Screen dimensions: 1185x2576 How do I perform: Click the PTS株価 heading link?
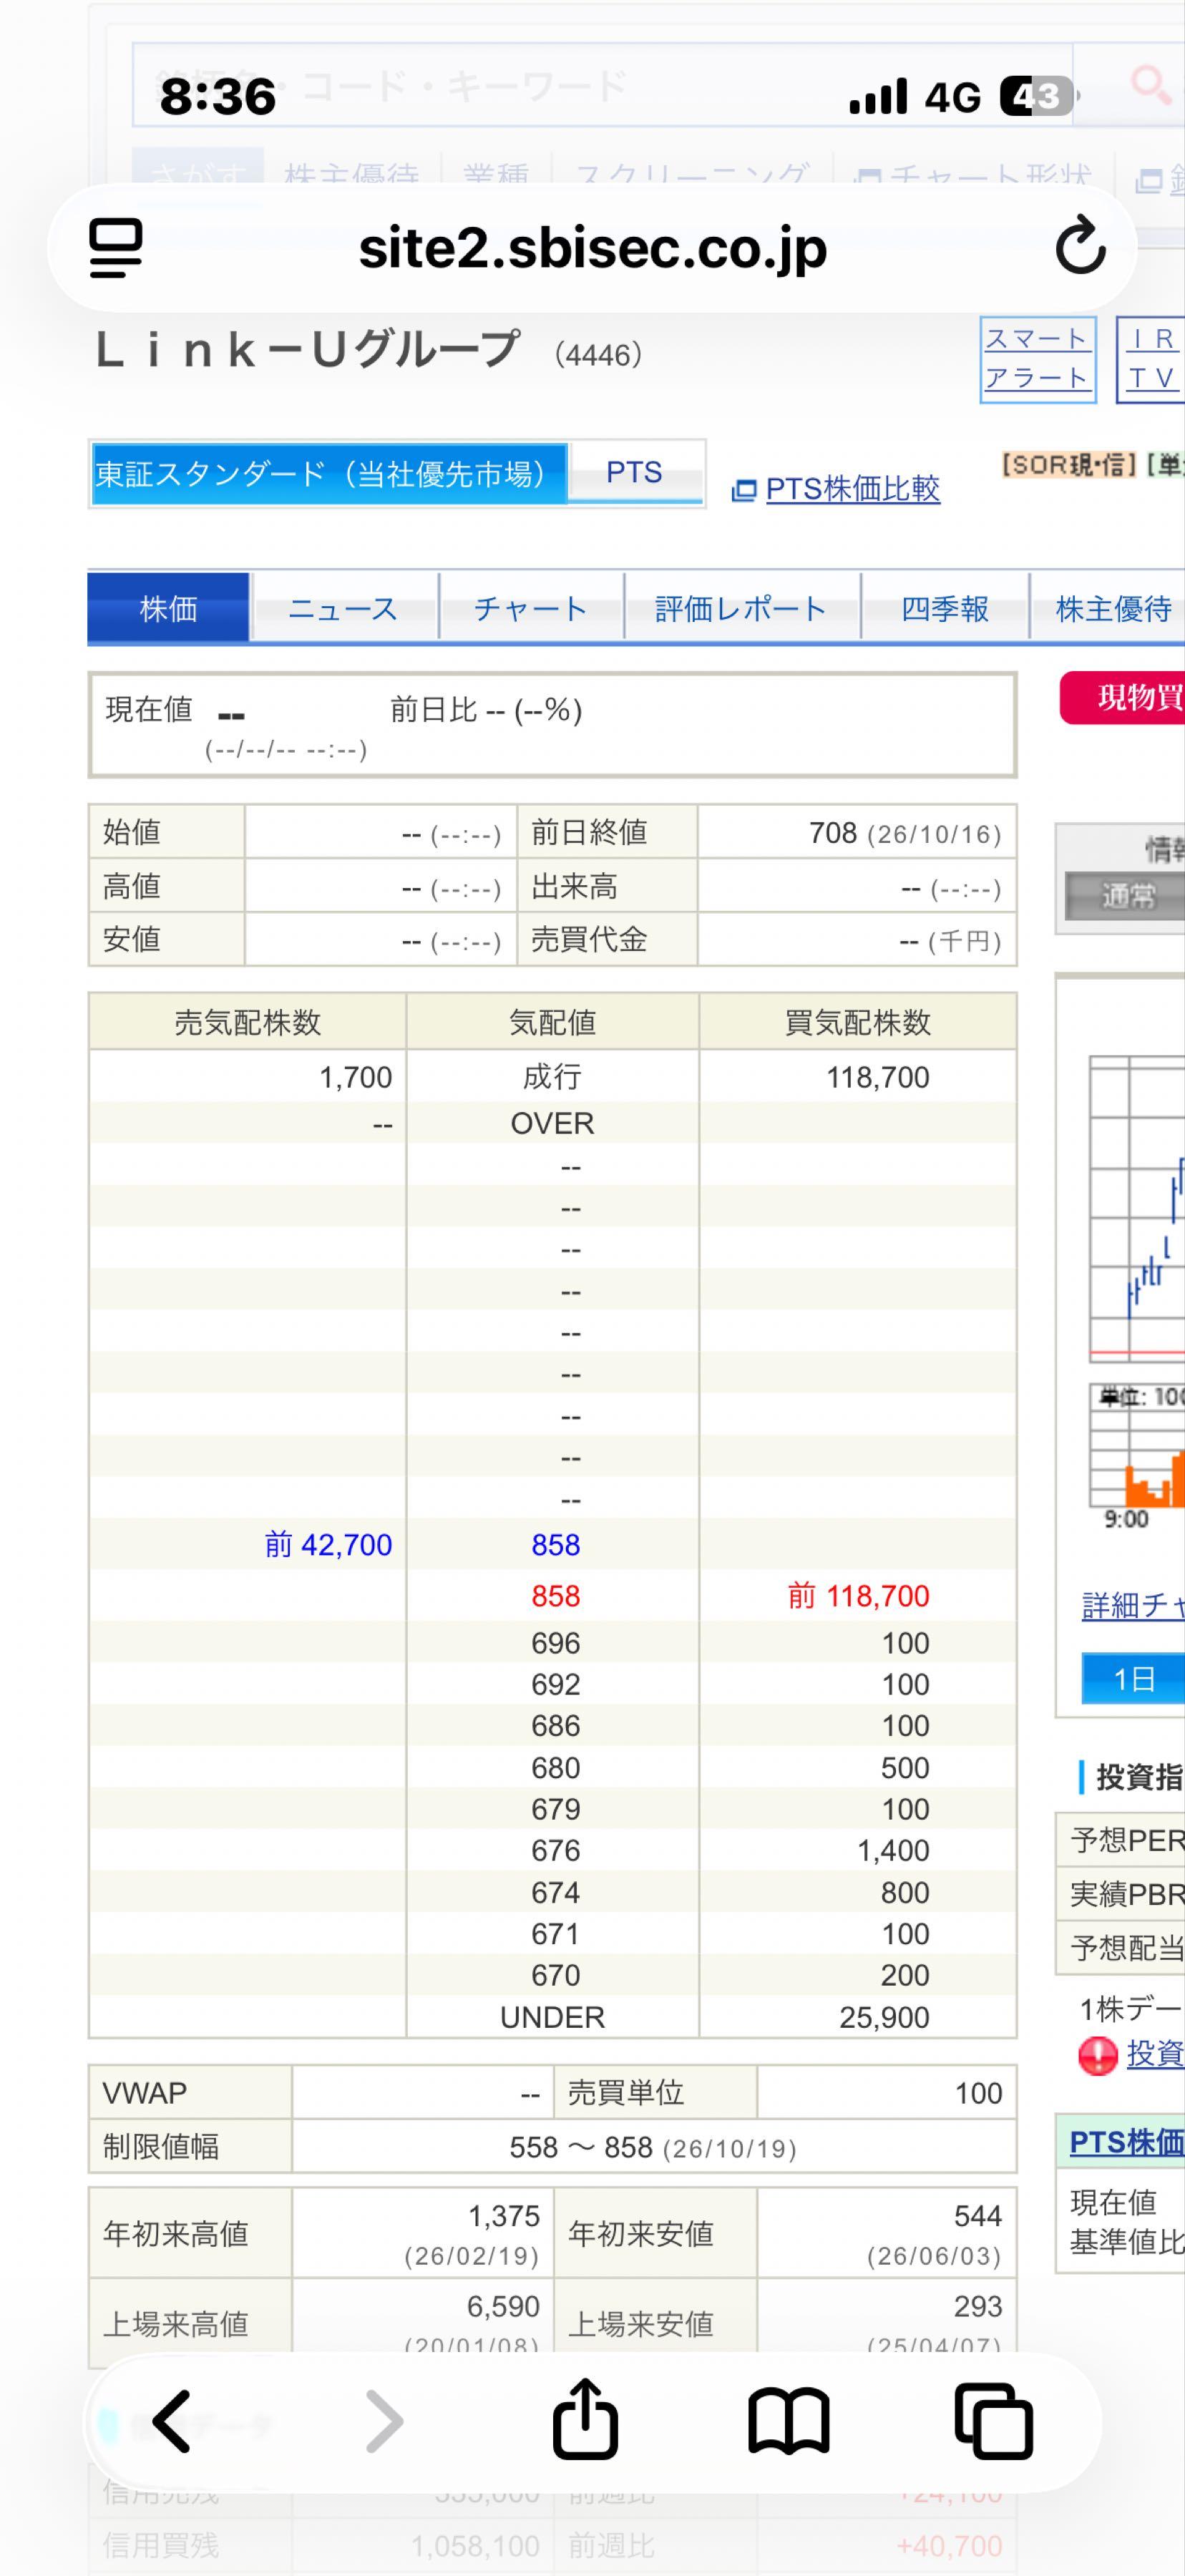pos(1126,2141)
